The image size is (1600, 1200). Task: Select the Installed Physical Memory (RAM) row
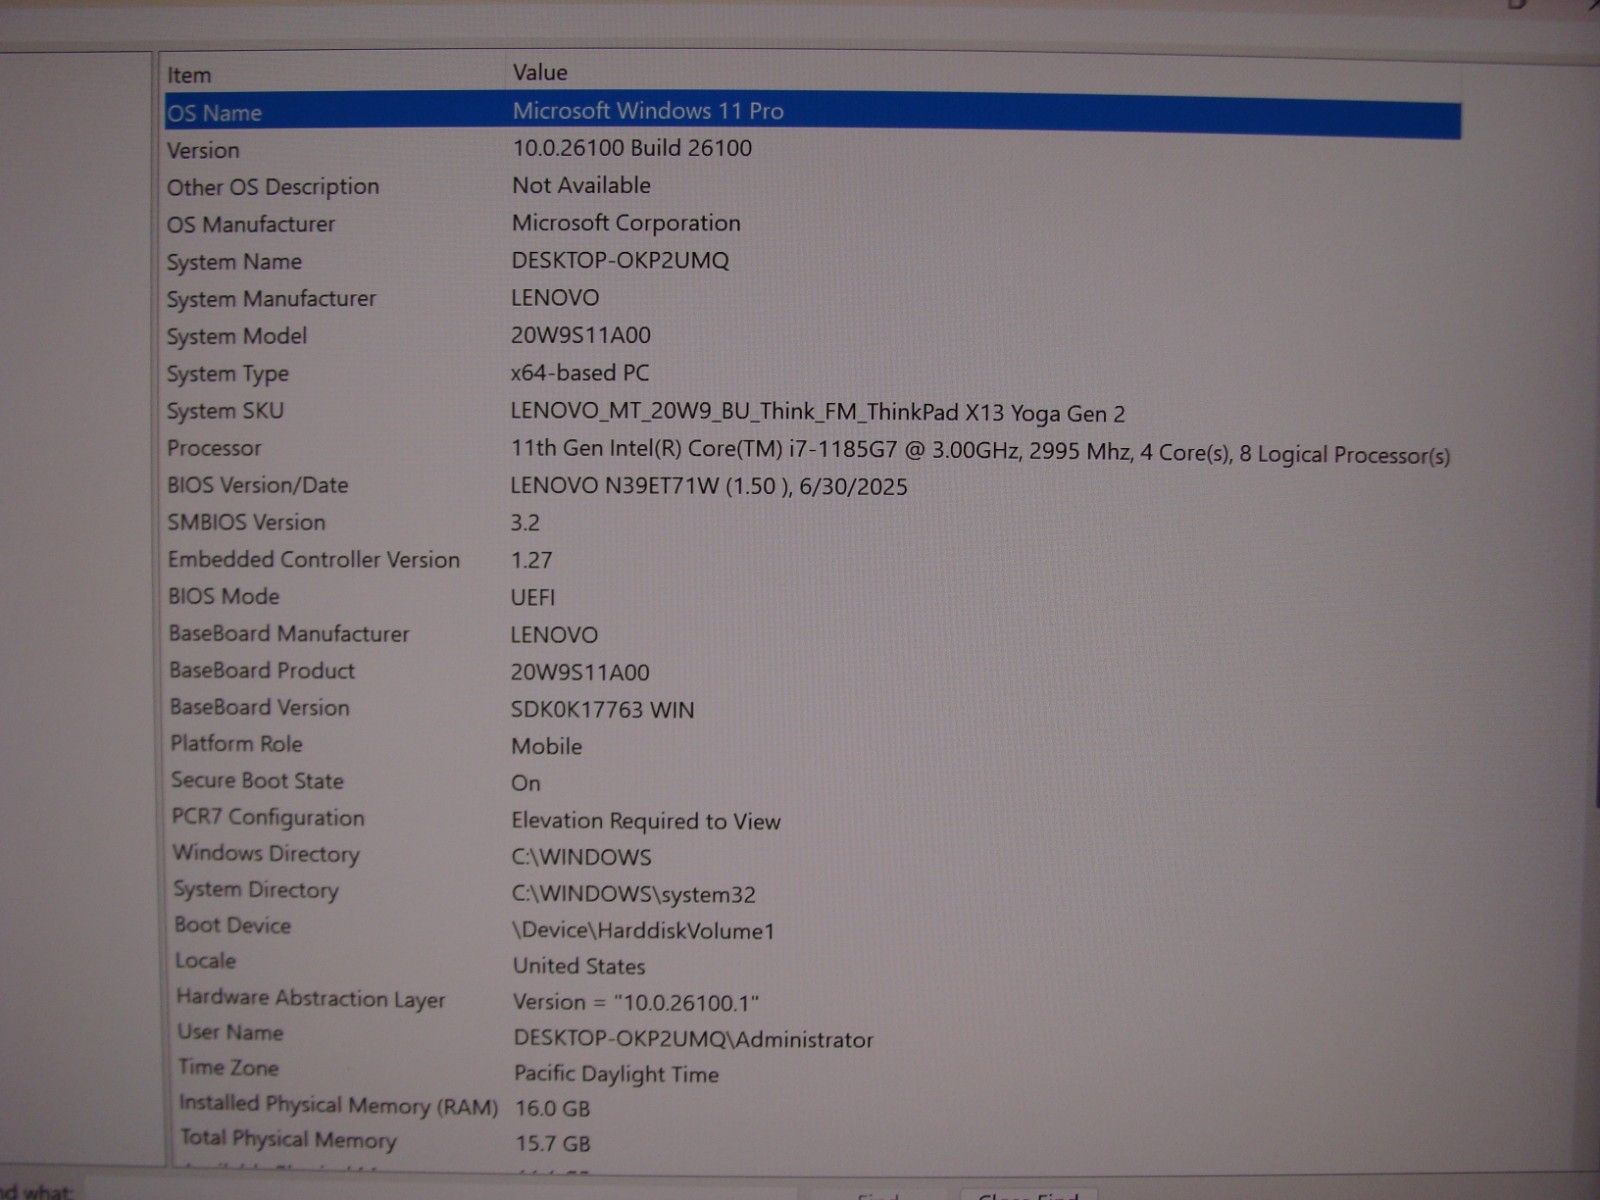tap(338, 1104)
